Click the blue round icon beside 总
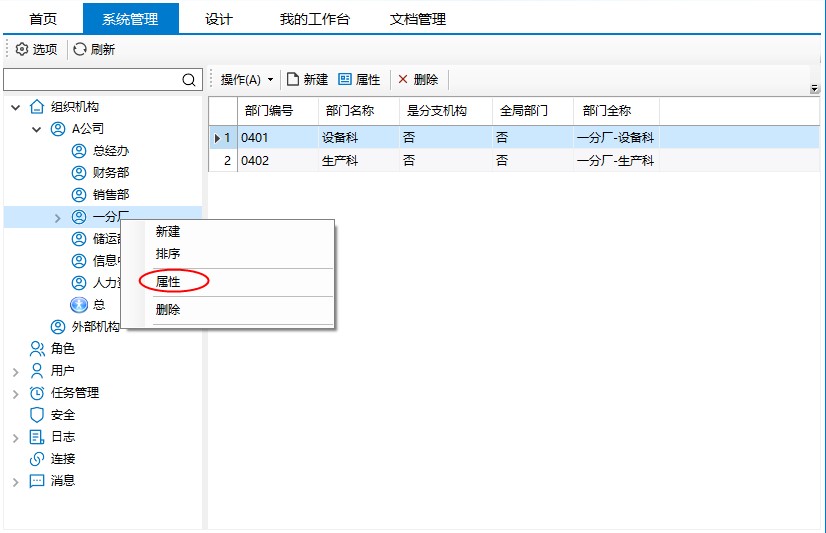826x533 pixels. click(x=79, y=304)
